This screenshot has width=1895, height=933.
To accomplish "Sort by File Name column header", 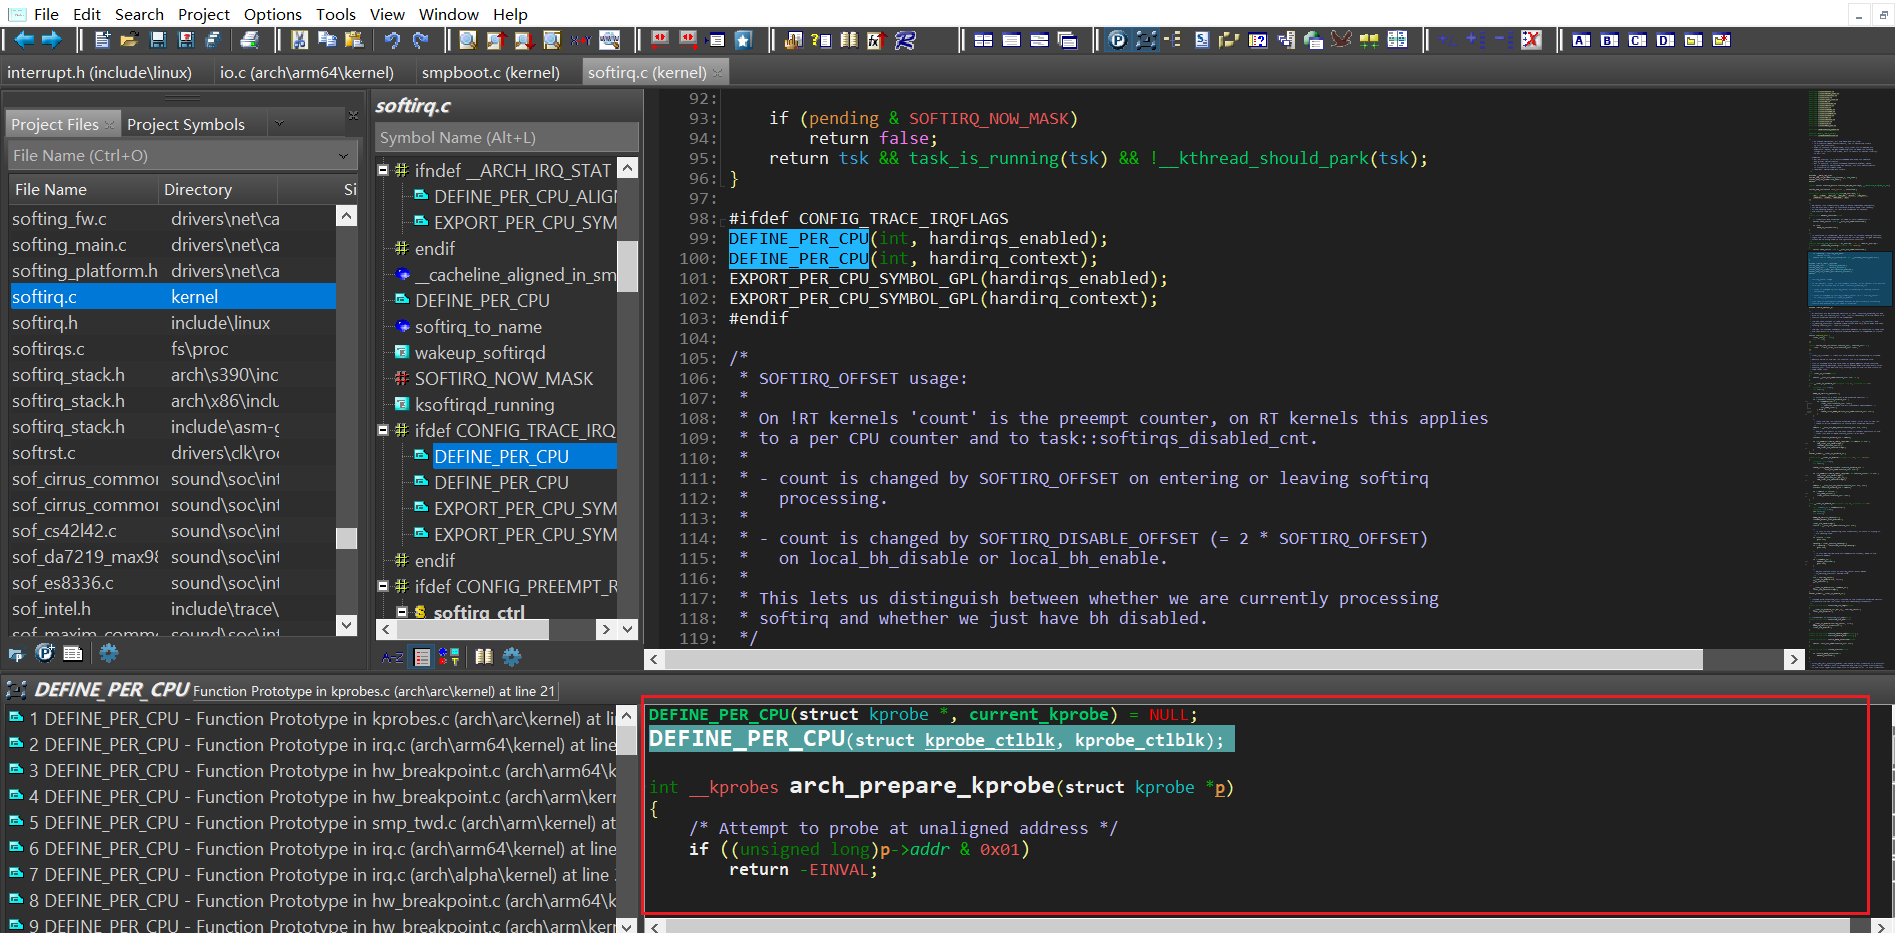I will (x=82, y=189).
